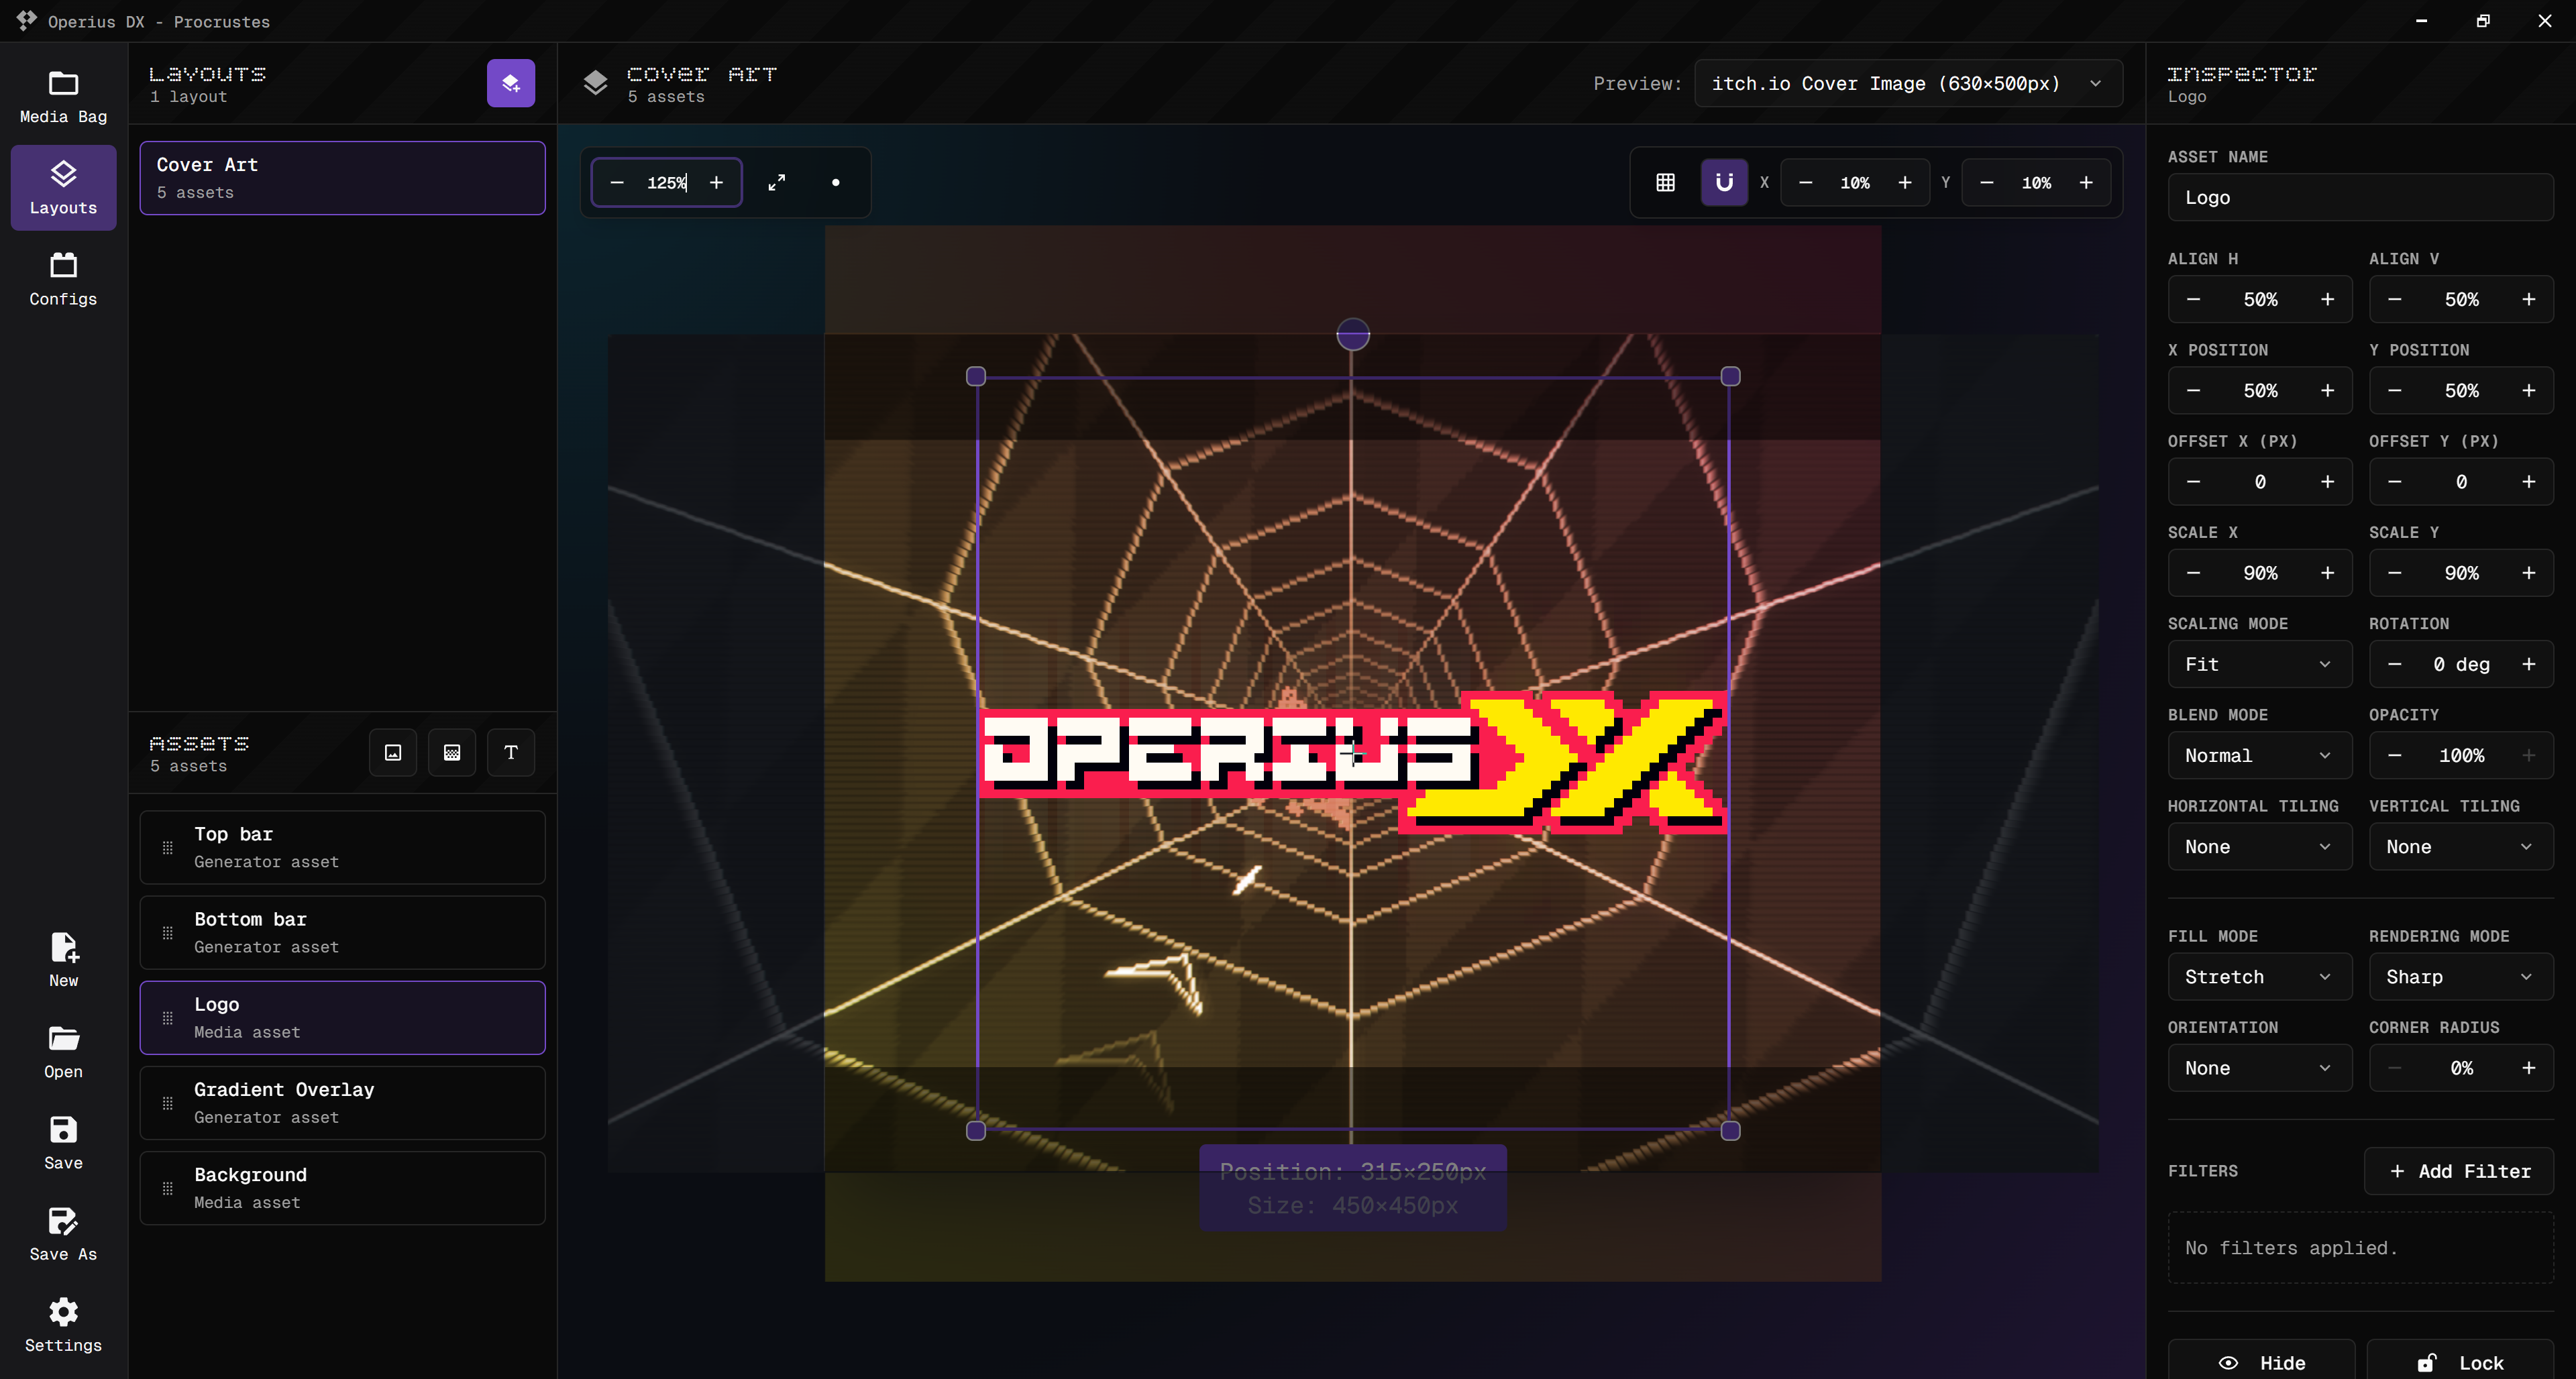Switch to the Configs panel
2576x1379 pixels.
pyautogui.click(x=62, y=279)
